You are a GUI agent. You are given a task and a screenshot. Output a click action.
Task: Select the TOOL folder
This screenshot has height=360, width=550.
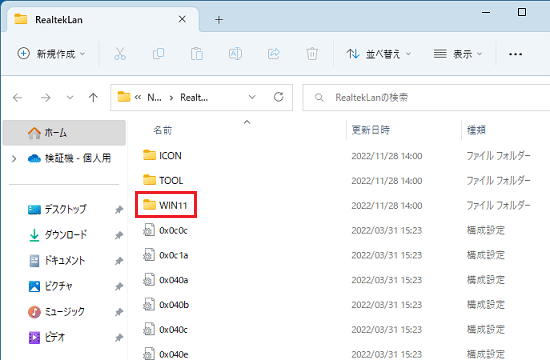tap(171, 181)
